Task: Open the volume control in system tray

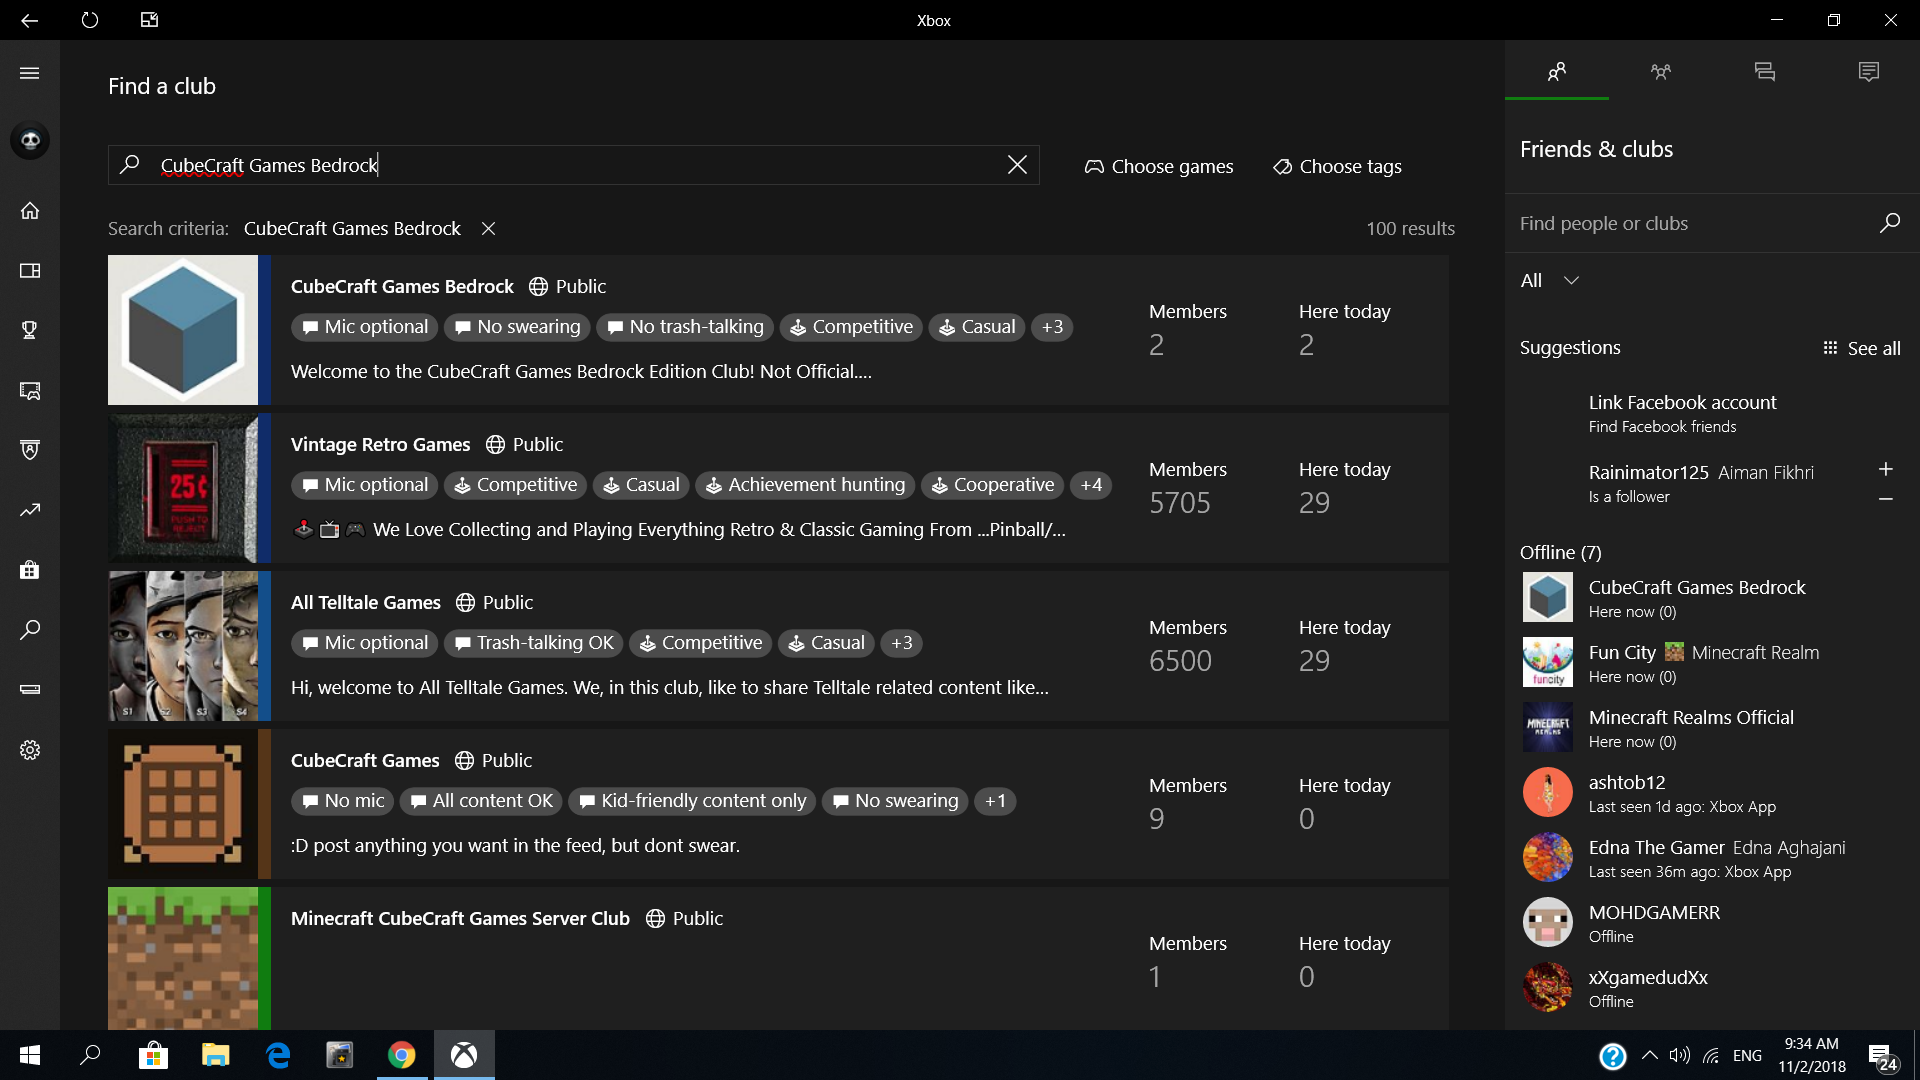Action: click(x=1680, y=1055)
